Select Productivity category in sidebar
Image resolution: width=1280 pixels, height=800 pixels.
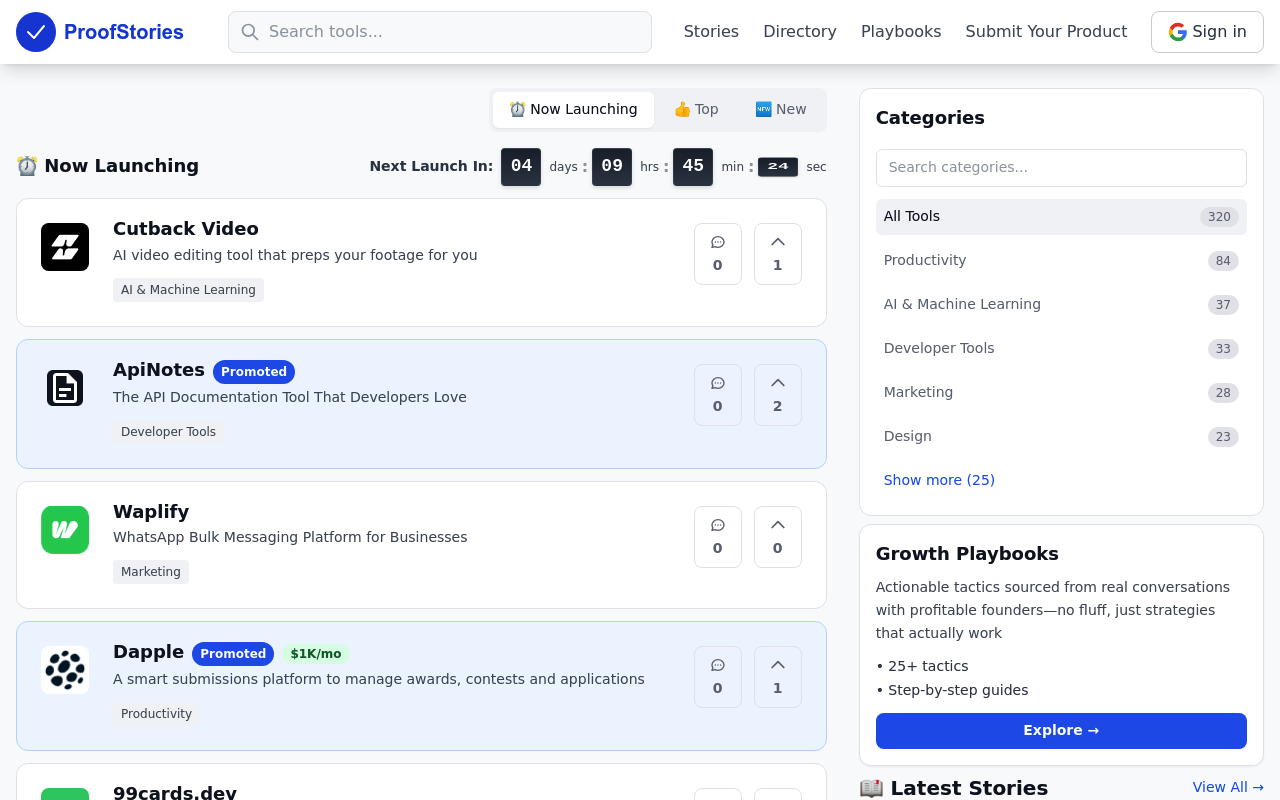tap(1061, 261)
